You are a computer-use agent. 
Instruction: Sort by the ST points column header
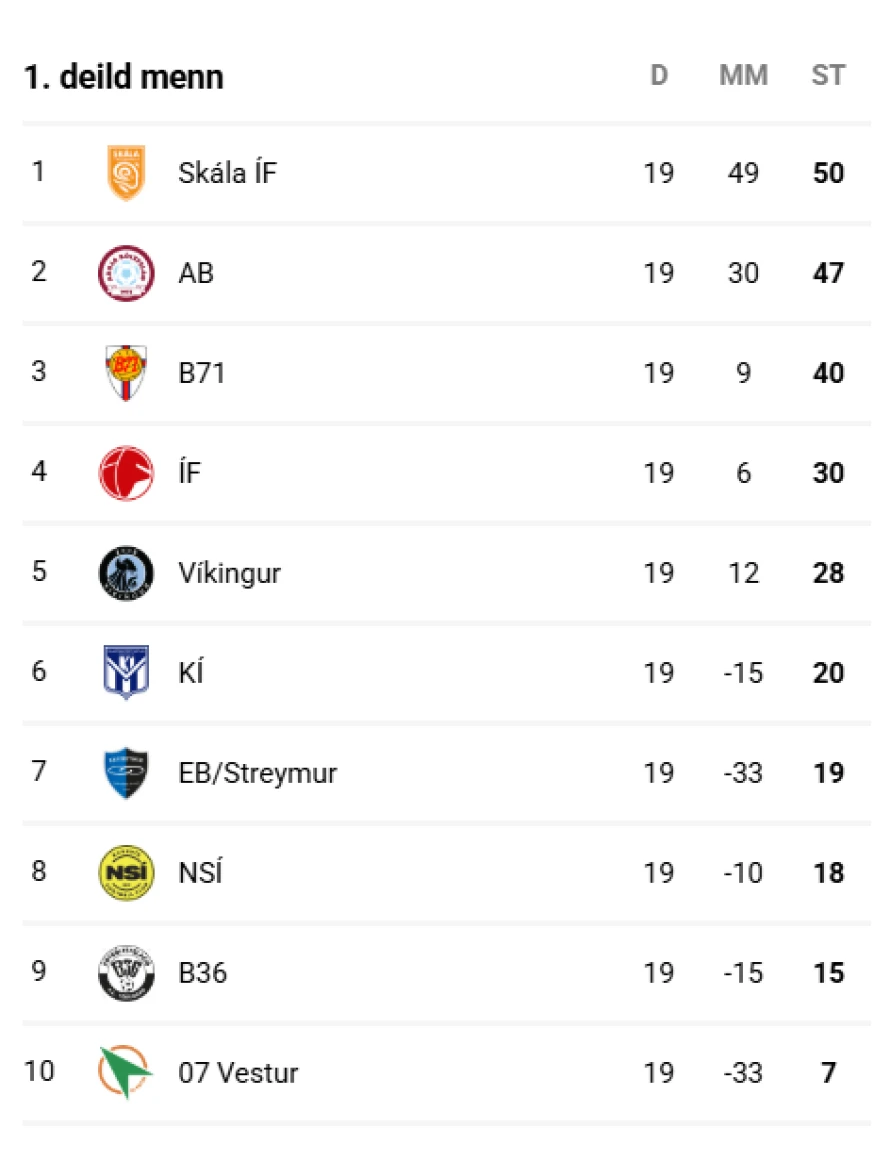pos(828,75)
